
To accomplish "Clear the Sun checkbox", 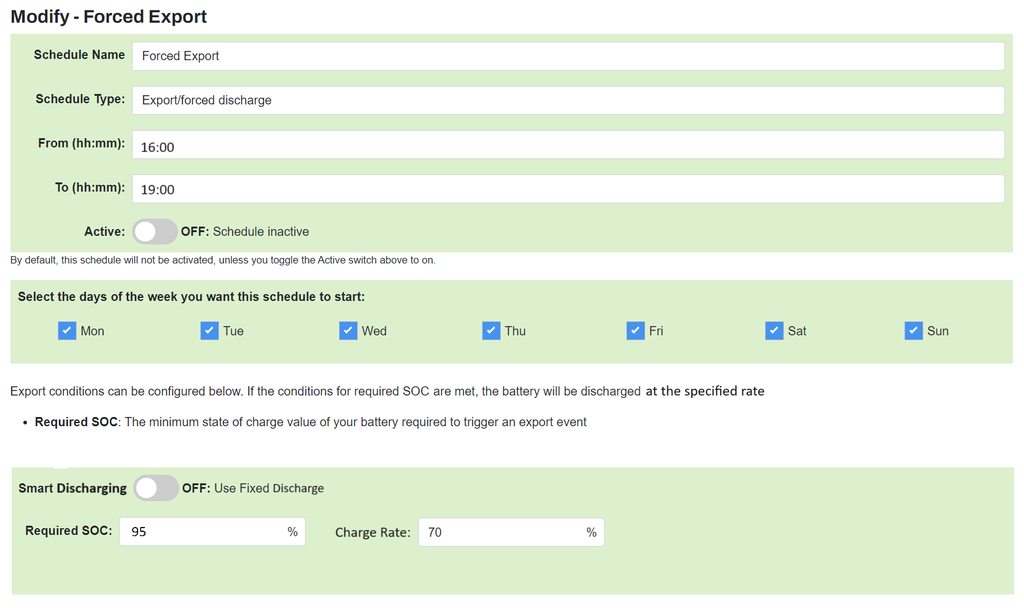I will 914,331.
